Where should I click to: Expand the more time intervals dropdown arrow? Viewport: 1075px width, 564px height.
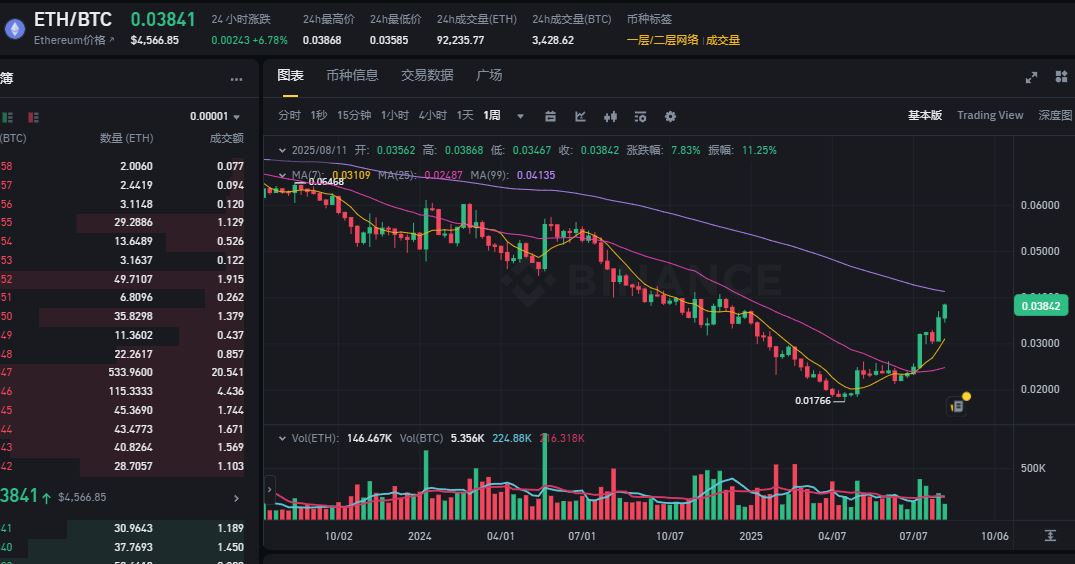pos(520,116)
